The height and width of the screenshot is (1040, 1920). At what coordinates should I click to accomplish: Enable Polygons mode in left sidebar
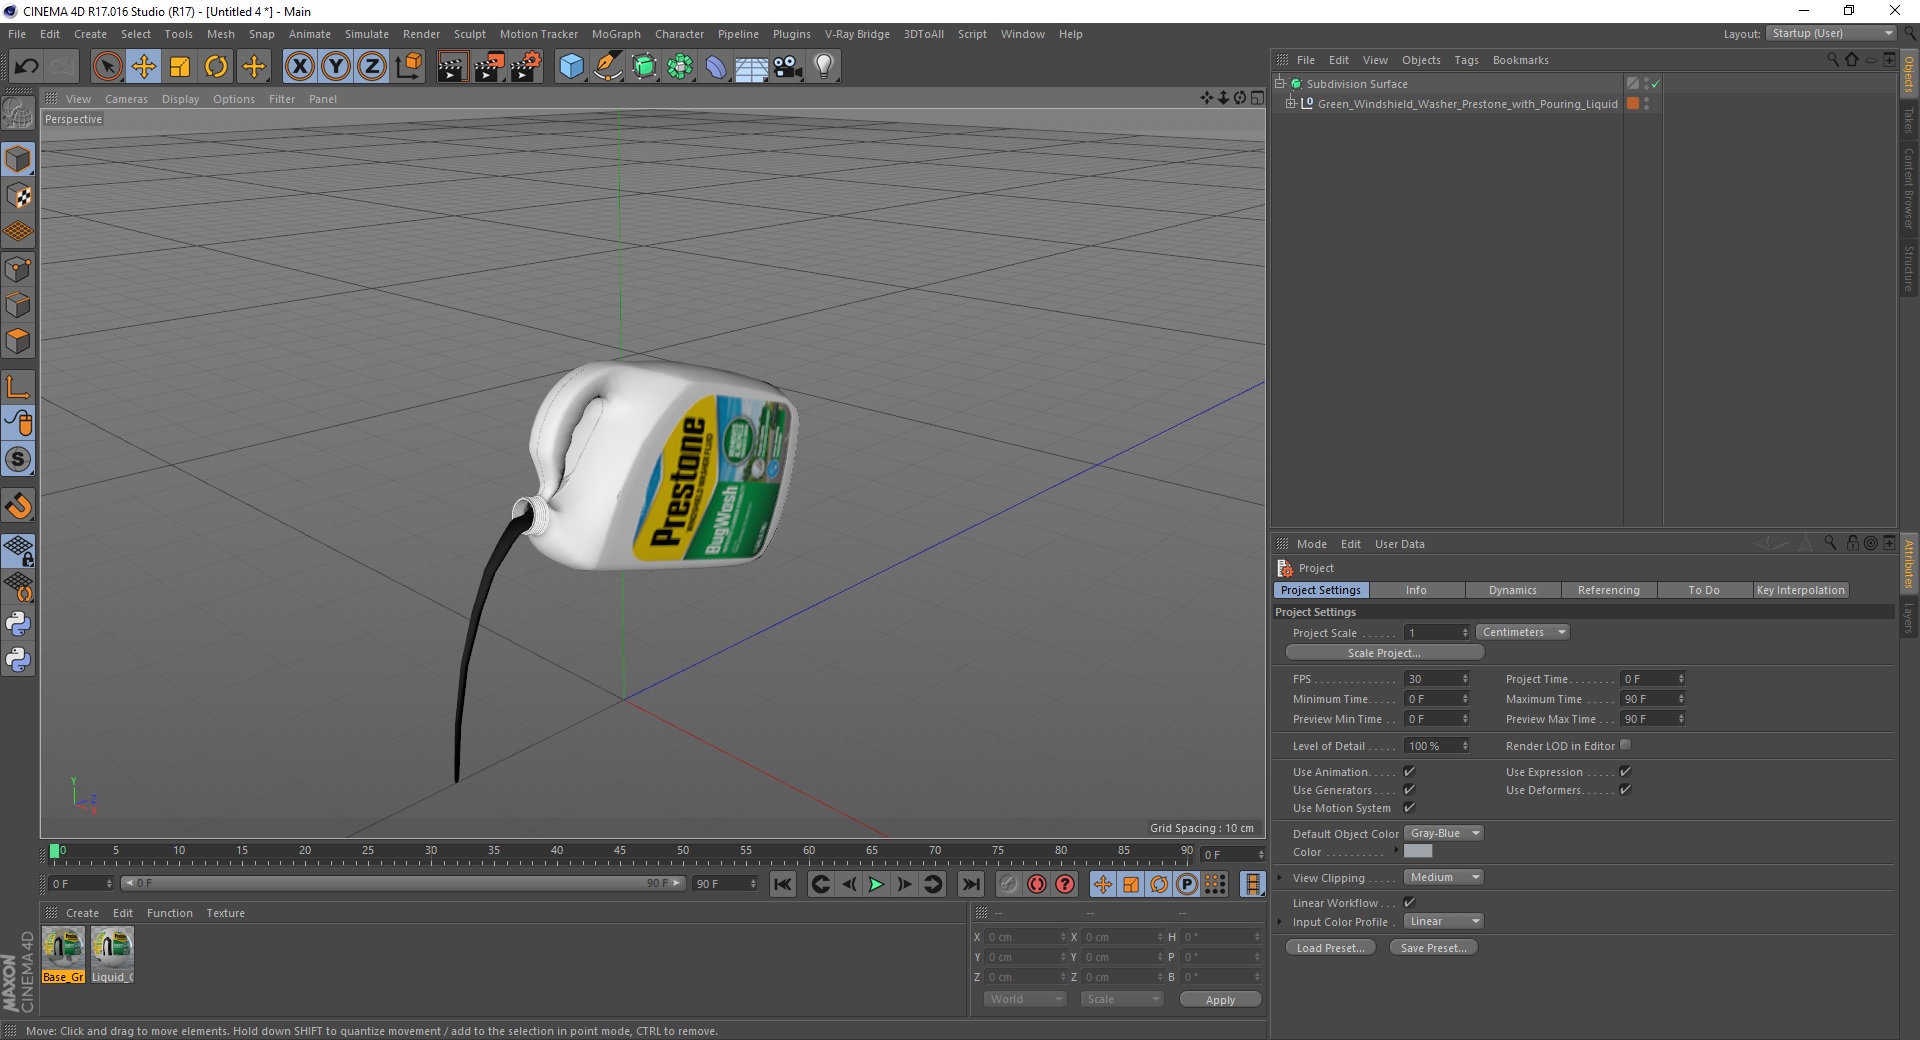(x=18, y=341)
